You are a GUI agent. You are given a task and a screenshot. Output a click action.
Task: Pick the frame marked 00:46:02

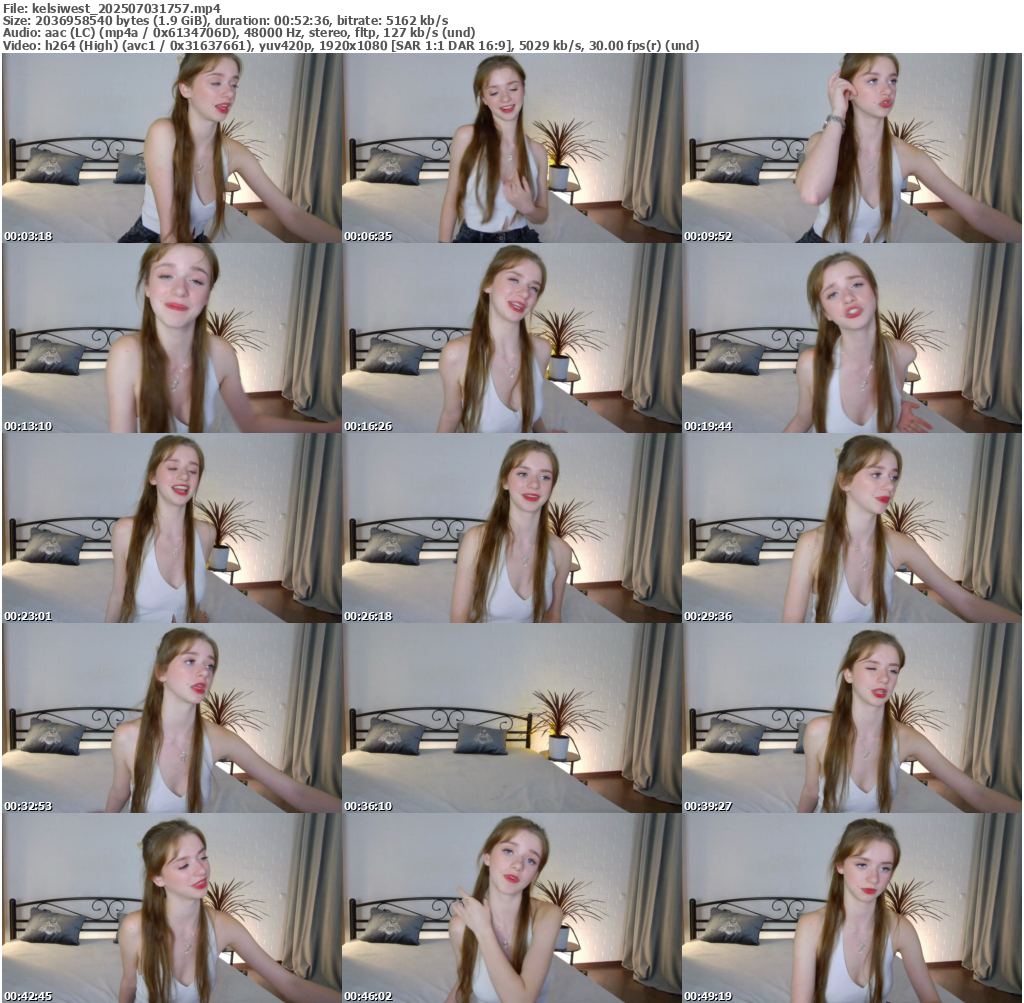(512, 908)
